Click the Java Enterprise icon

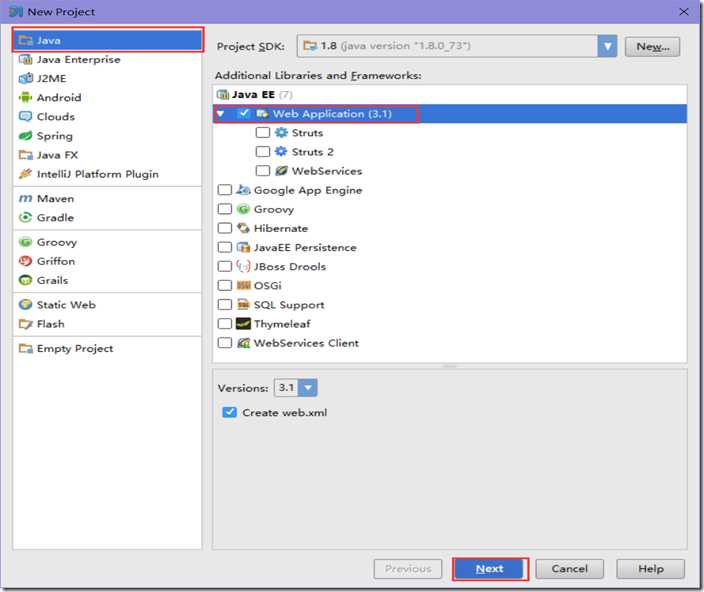pos(26,59)
